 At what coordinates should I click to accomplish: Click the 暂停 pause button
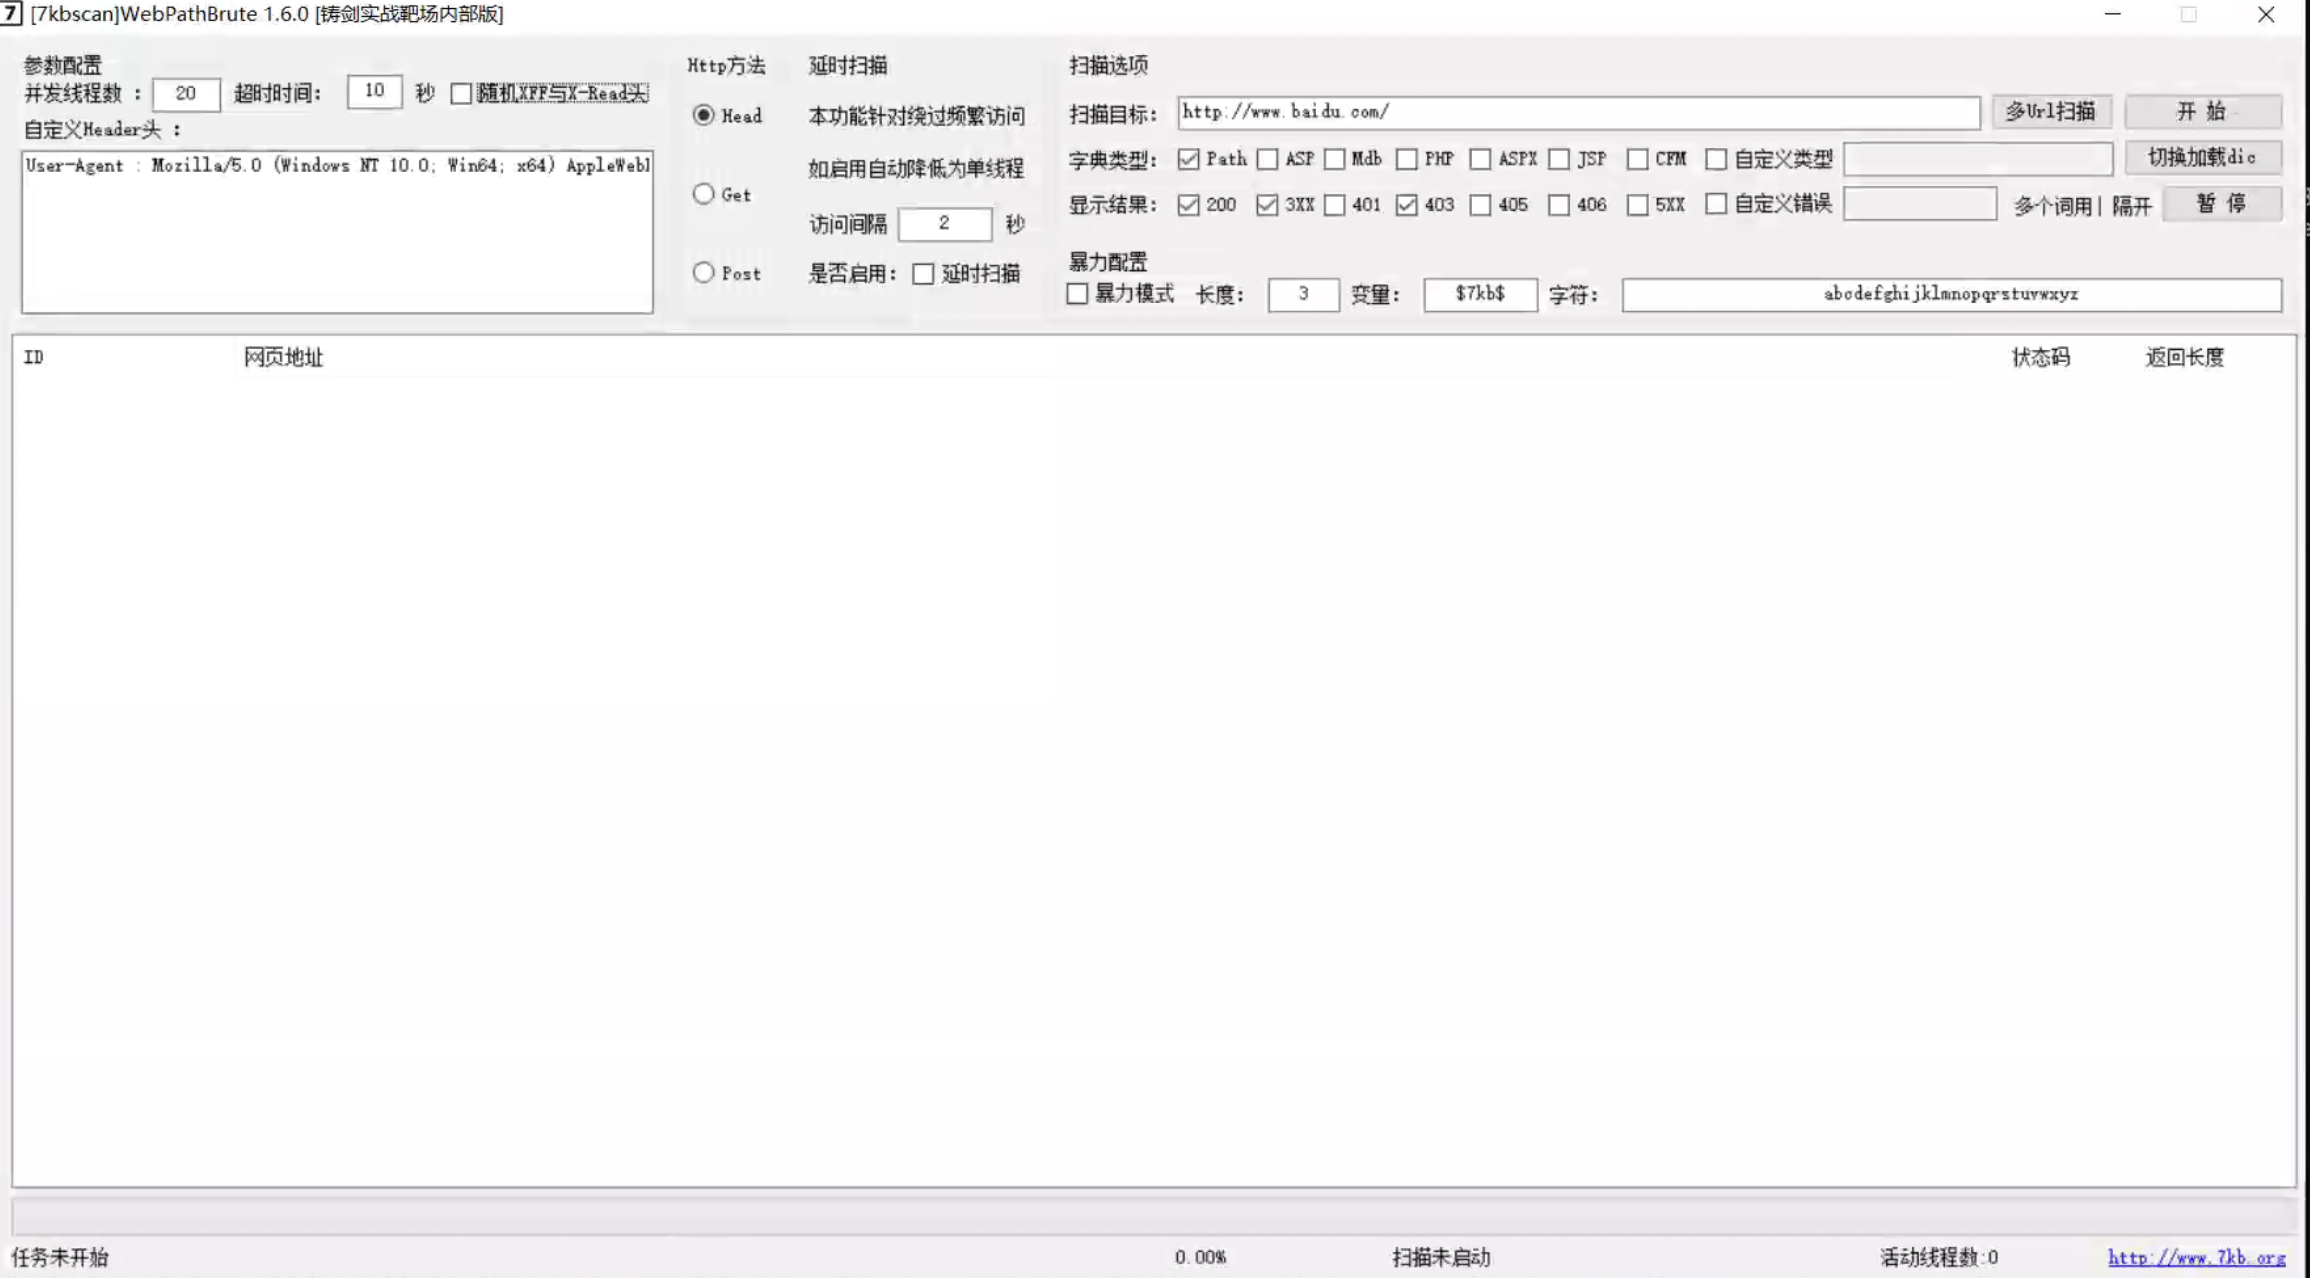coord(2221,203)
